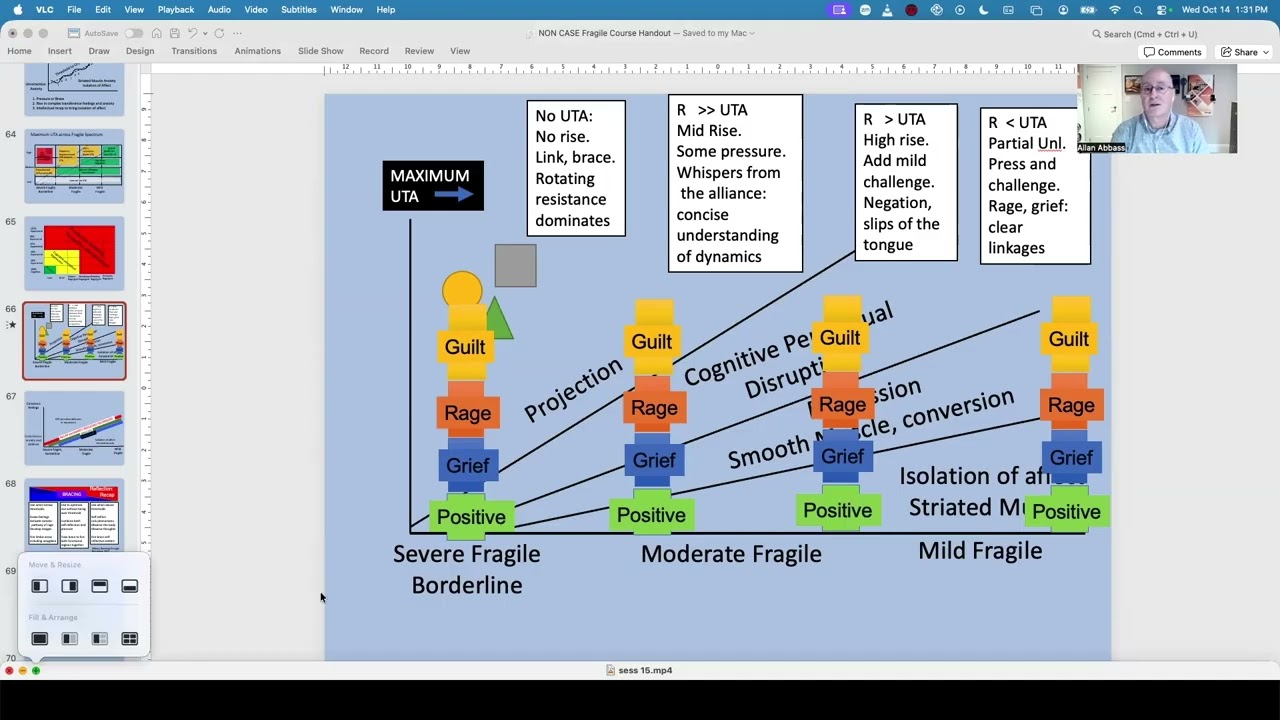The image size is (1280, 720).
Task: Expand the undo history dropdown arrow
Action: [204, 33]
